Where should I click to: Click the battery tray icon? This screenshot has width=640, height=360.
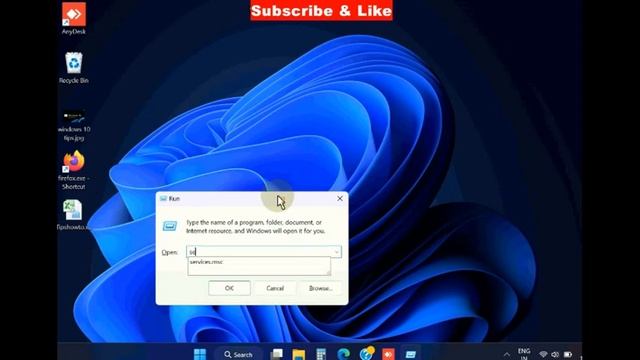568,354
